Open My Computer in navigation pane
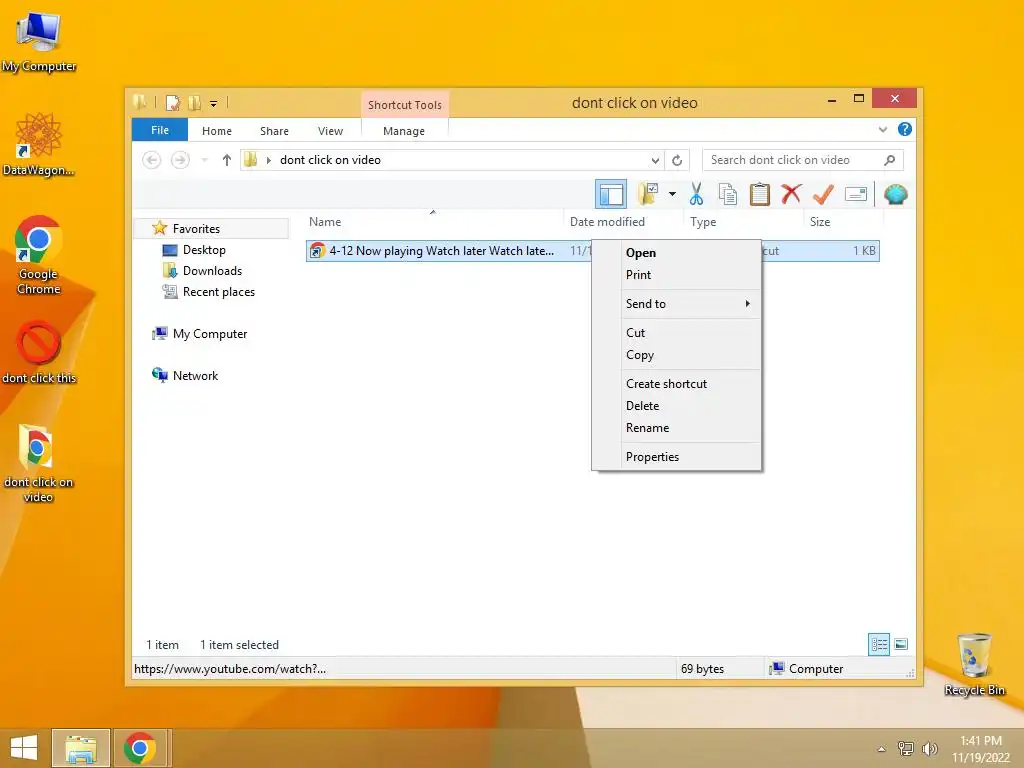 coord(210,334)
